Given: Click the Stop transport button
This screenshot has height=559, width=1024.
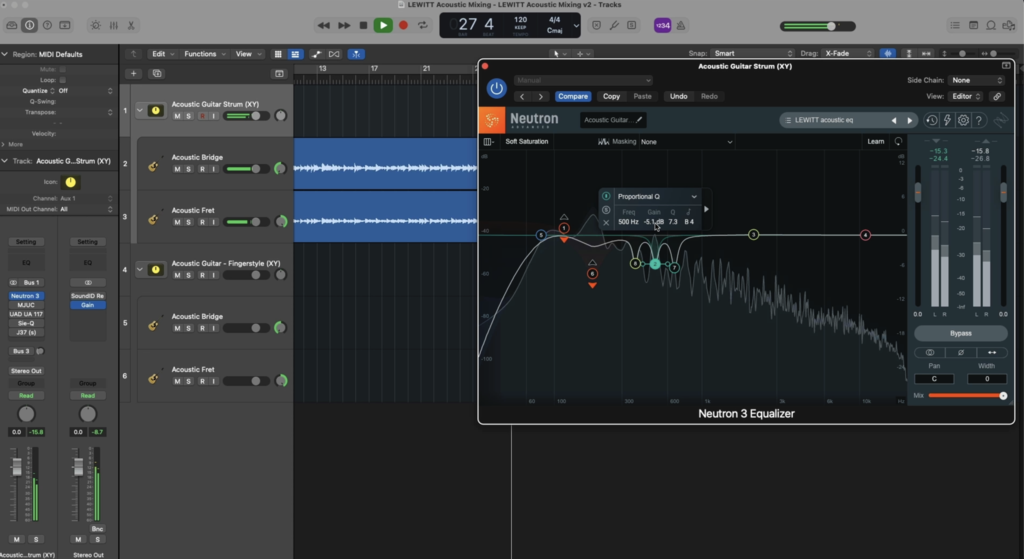Looking at the screenshot, I should coord(363,25).
